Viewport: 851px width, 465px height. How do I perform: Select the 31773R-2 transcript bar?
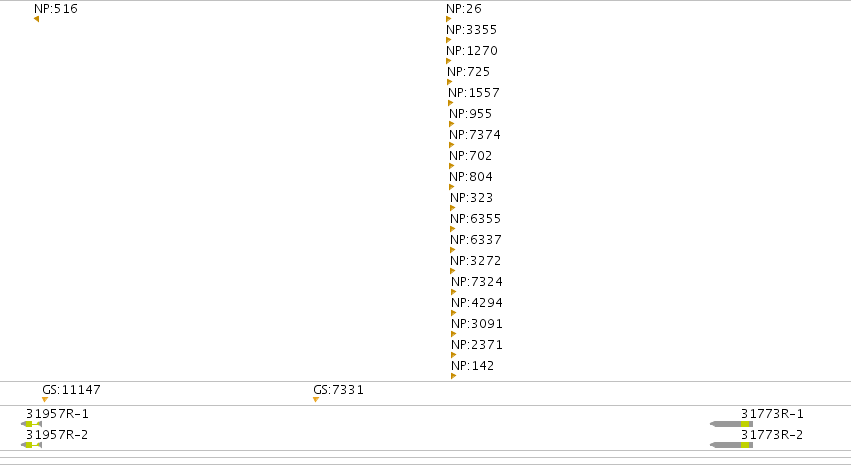point(732,445)
